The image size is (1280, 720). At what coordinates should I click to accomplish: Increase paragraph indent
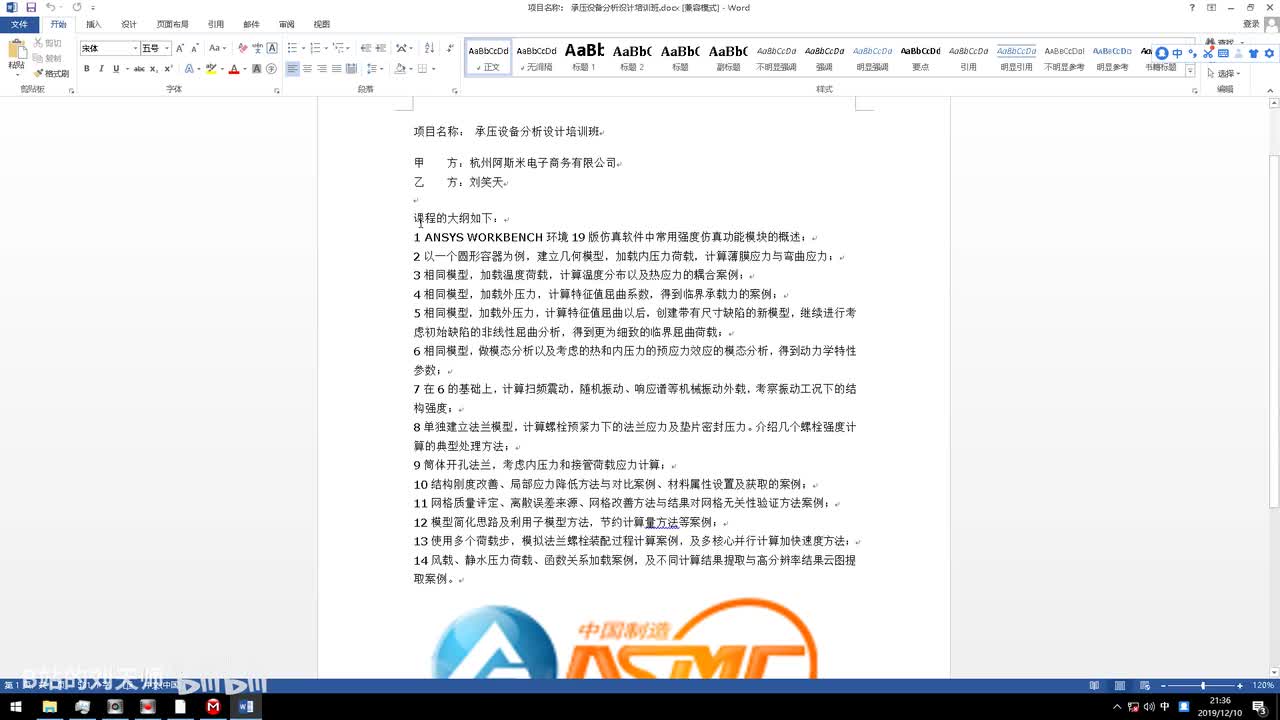[x=380, y=48]
